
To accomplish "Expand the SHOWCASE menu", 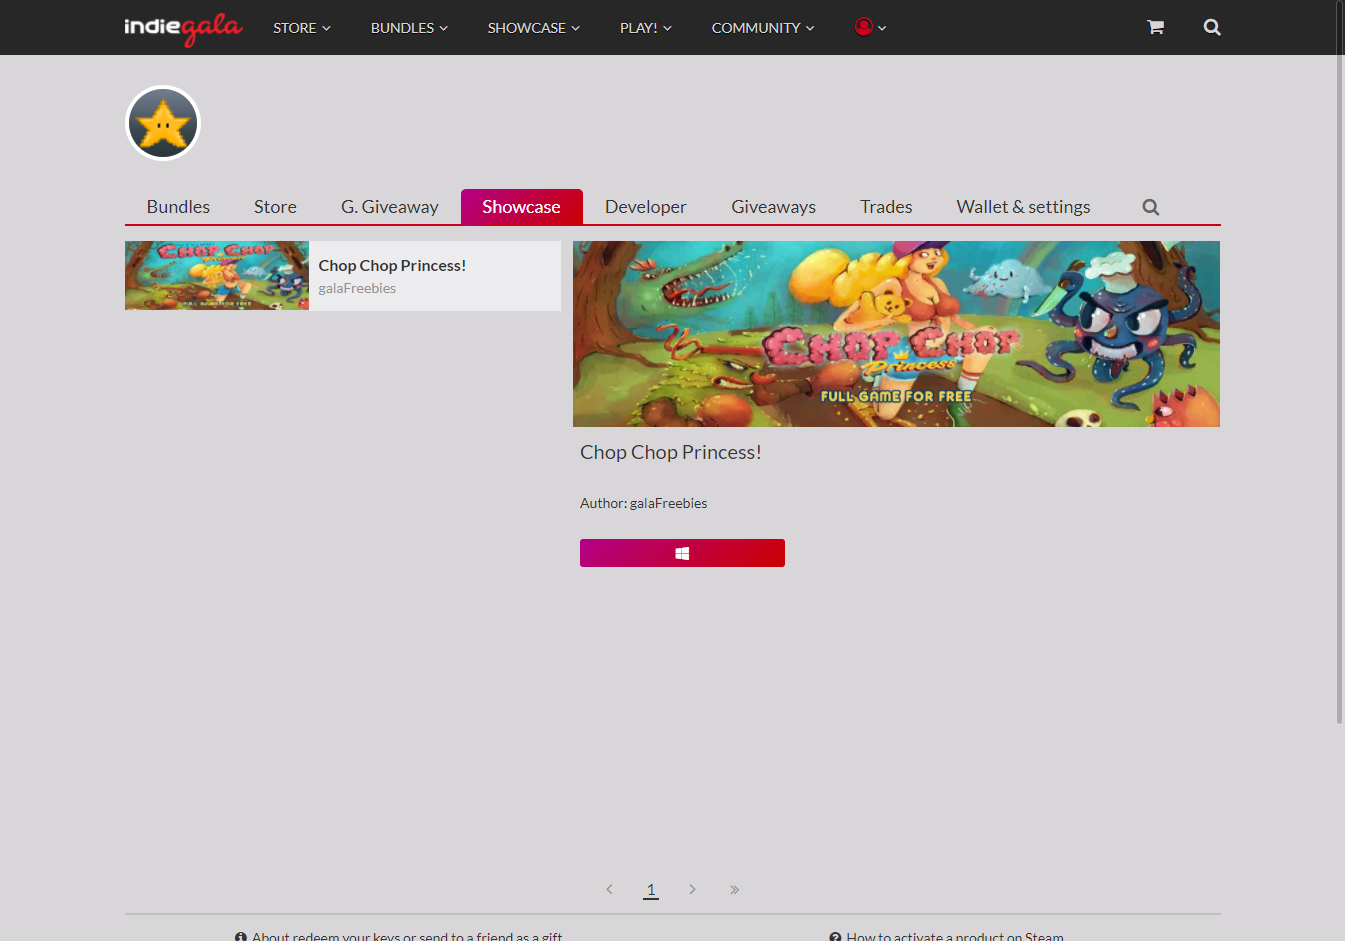I will click(534, 28).
